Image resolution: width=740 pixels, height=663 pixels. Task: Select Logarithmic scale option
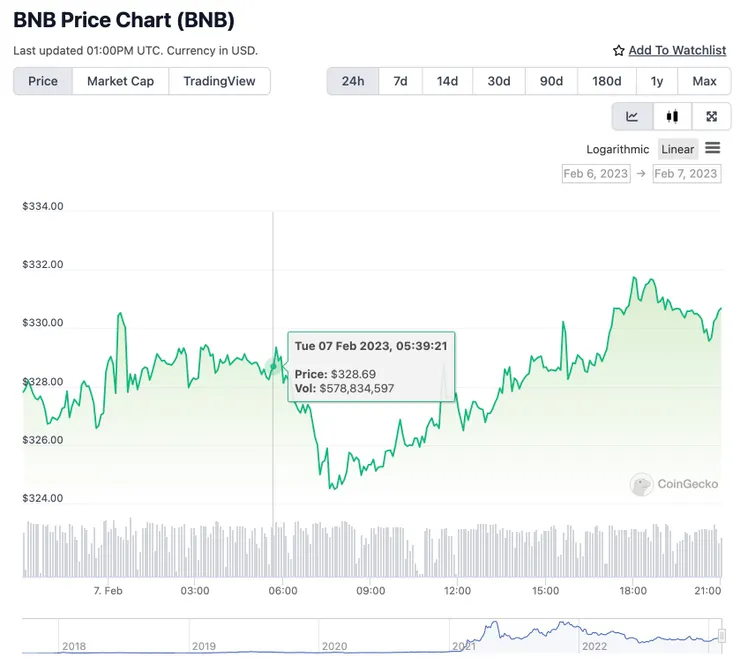[x=618, y=149]
